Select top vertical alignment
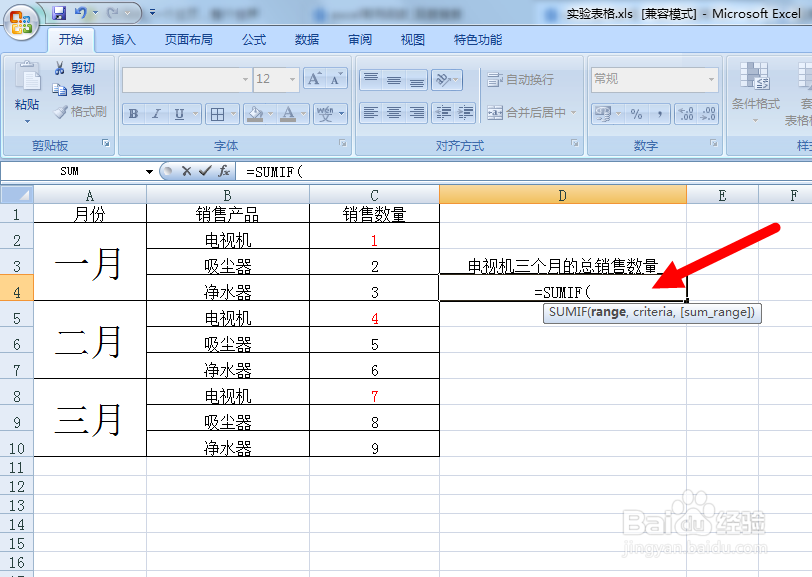 371,79
